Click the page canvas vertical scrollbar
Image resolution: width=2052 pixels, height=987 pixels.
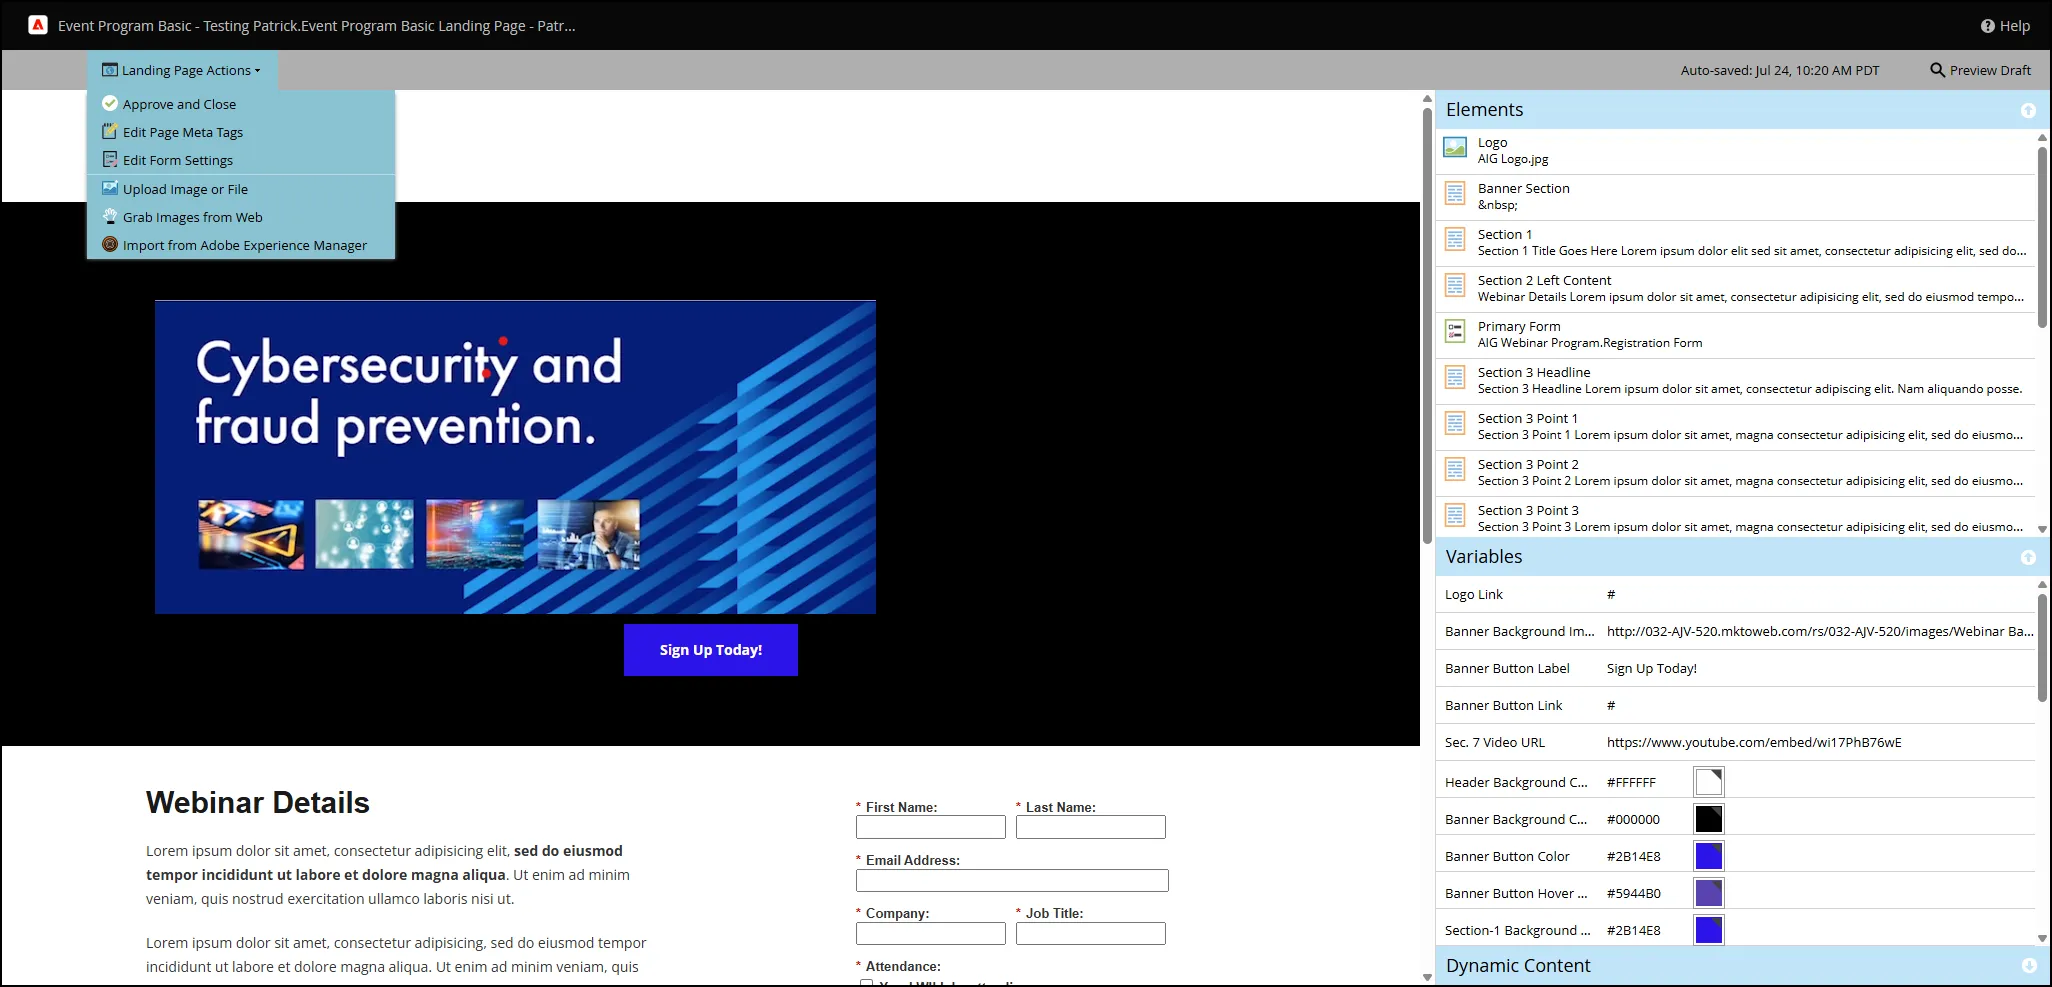[1427, 325]
